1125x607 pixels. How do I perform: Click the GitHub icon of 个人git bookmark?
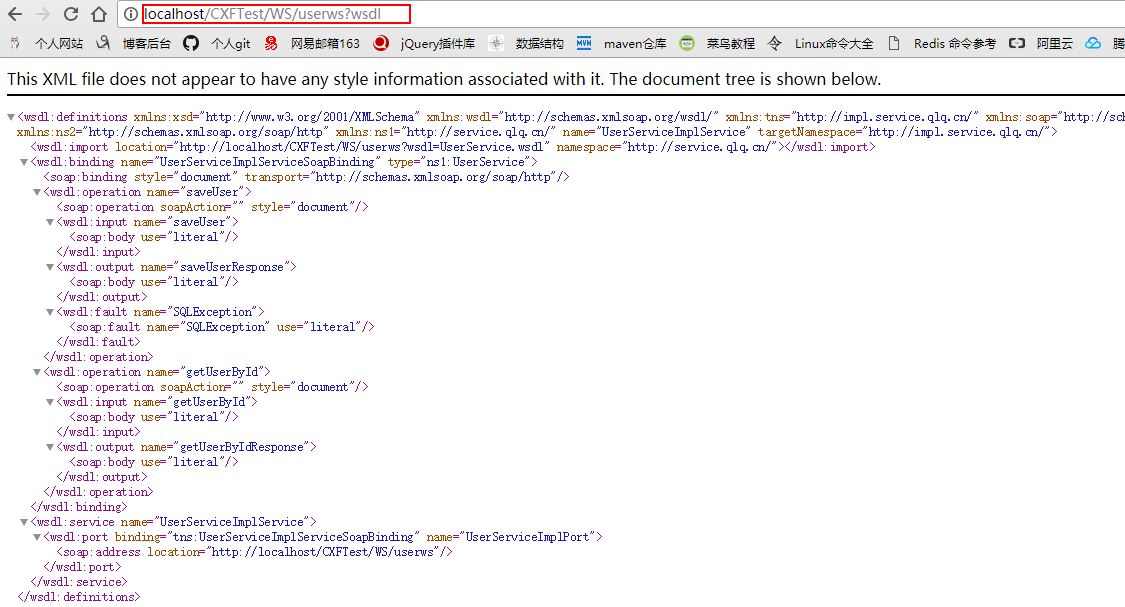(x=191, y=44)
